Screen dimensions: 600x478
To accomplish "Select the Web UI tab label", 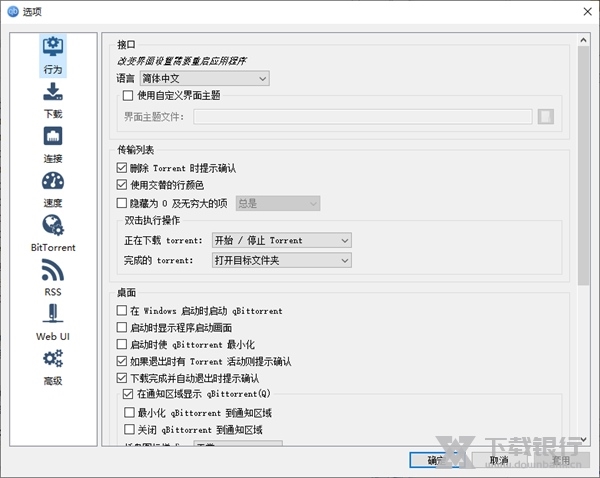I will (53, 336).
